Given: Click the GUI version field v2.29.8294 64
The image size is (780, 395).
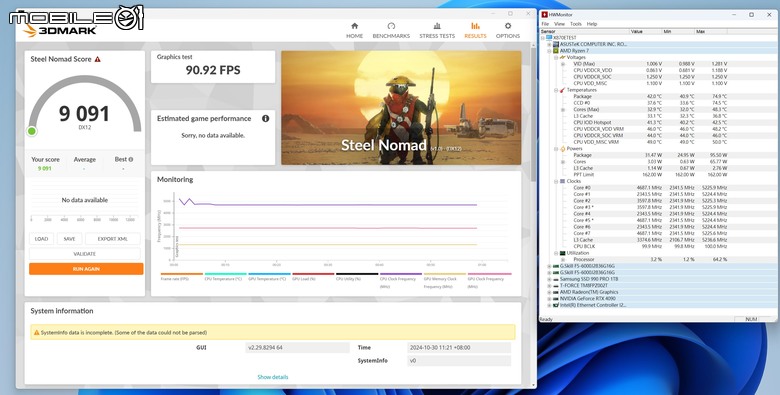Looking at the screenshot, I should tap(297, 348).
